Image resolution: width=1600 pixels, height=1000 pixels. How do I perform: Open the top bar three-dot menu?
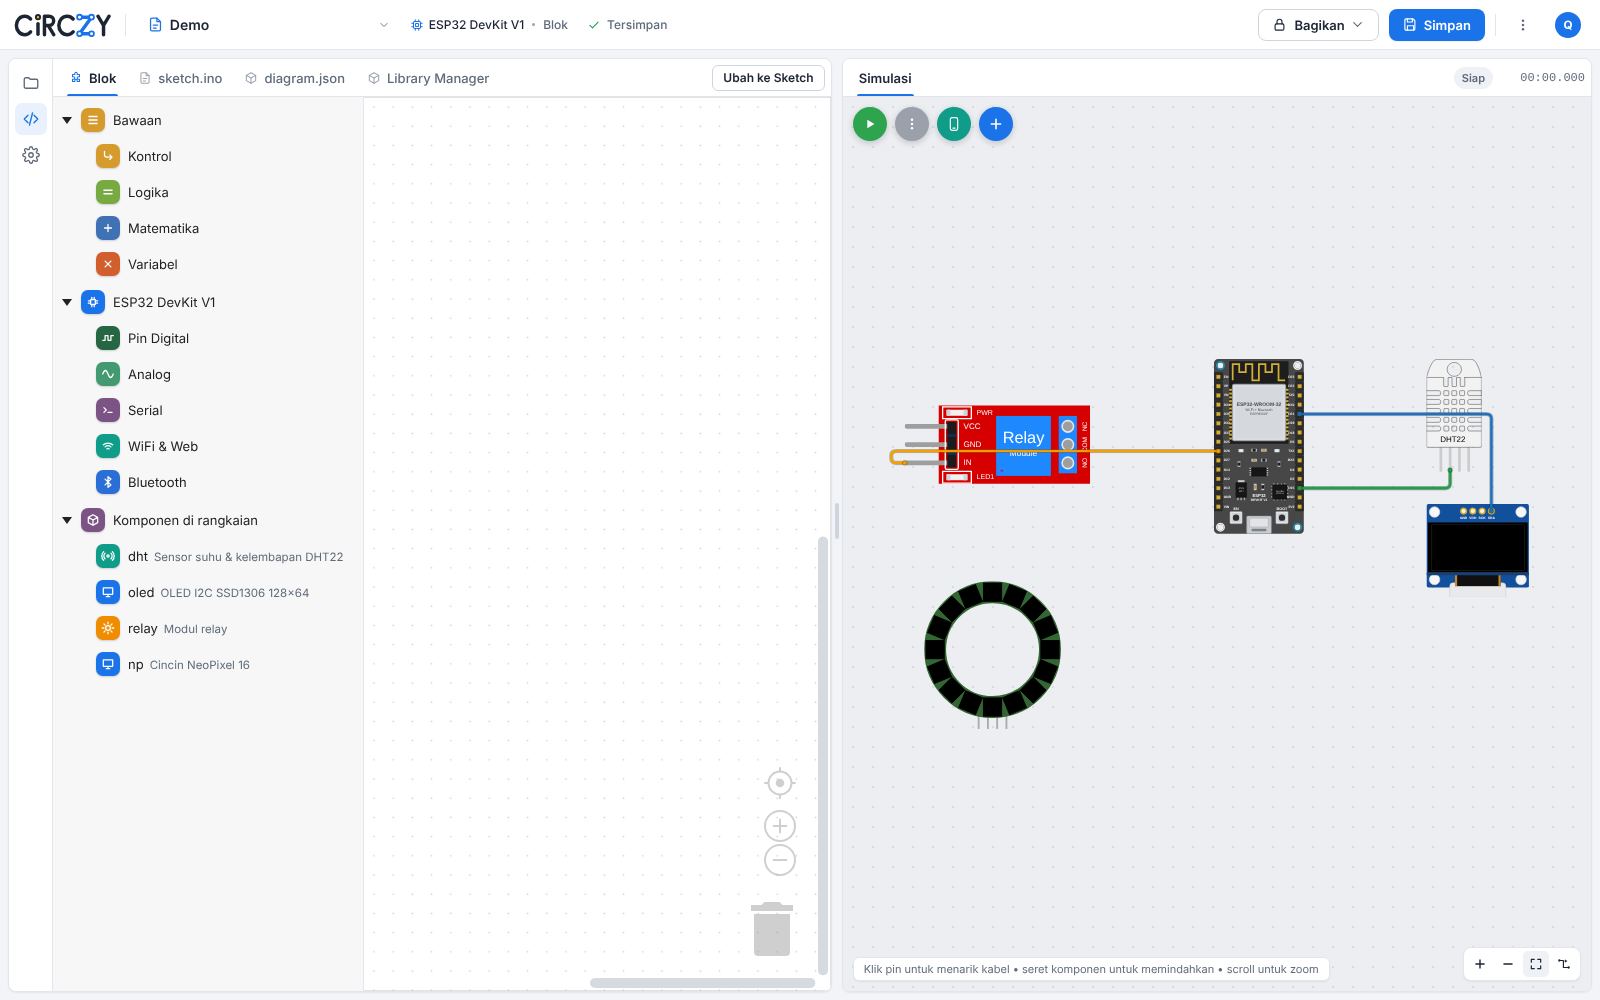click(1523, 25)
